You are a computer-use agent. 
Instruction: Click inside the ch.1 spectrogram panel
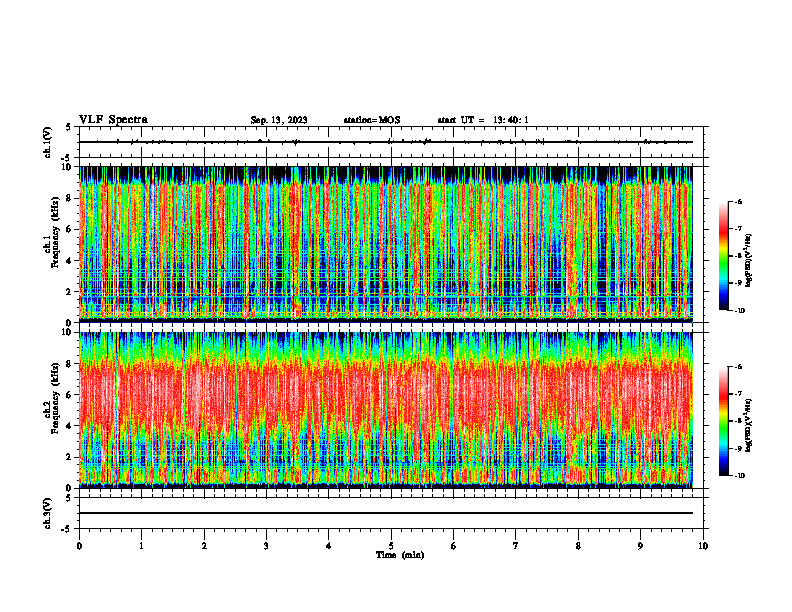click(386, 244)
